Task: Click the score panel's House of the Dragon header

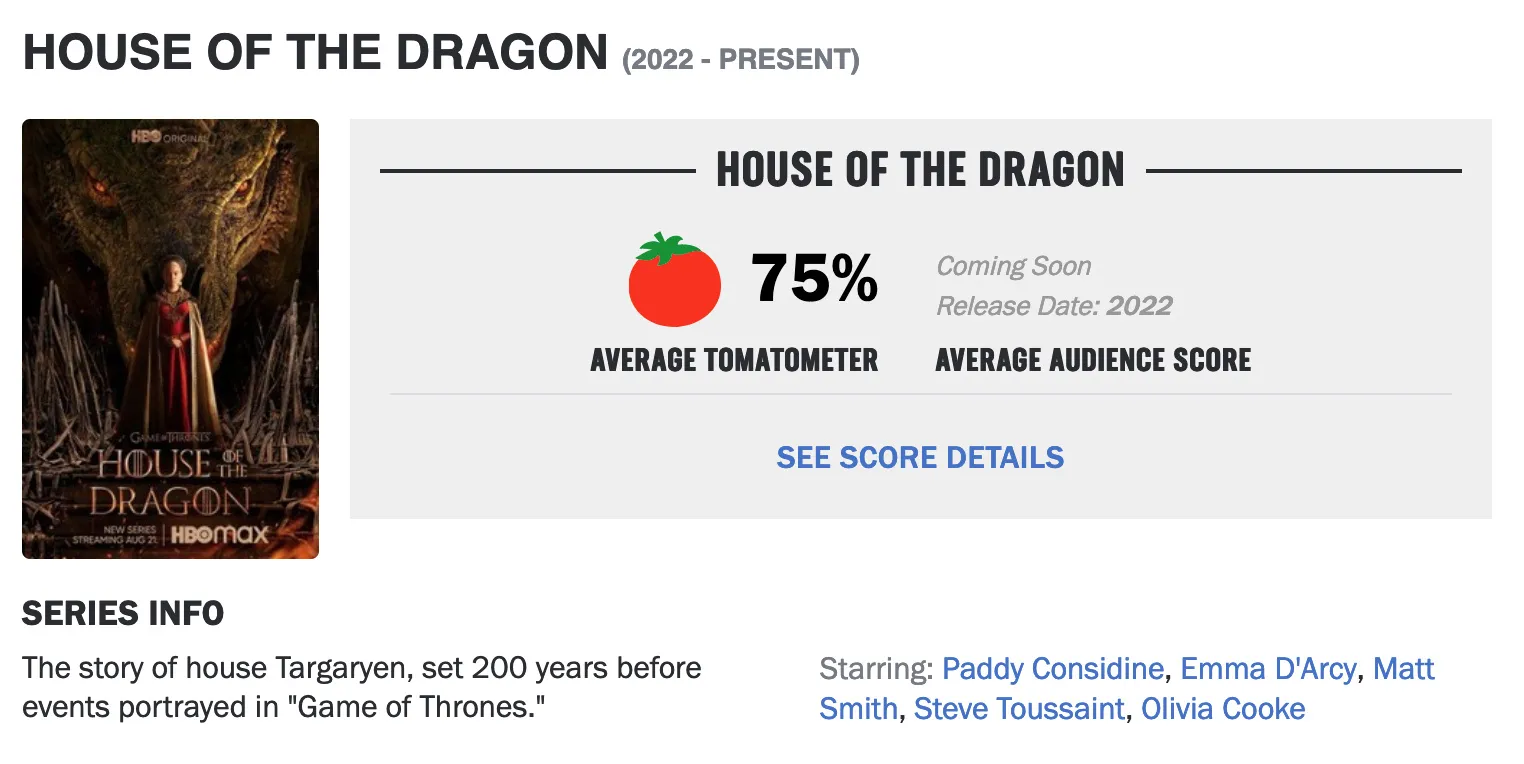Action: [920, 170]
